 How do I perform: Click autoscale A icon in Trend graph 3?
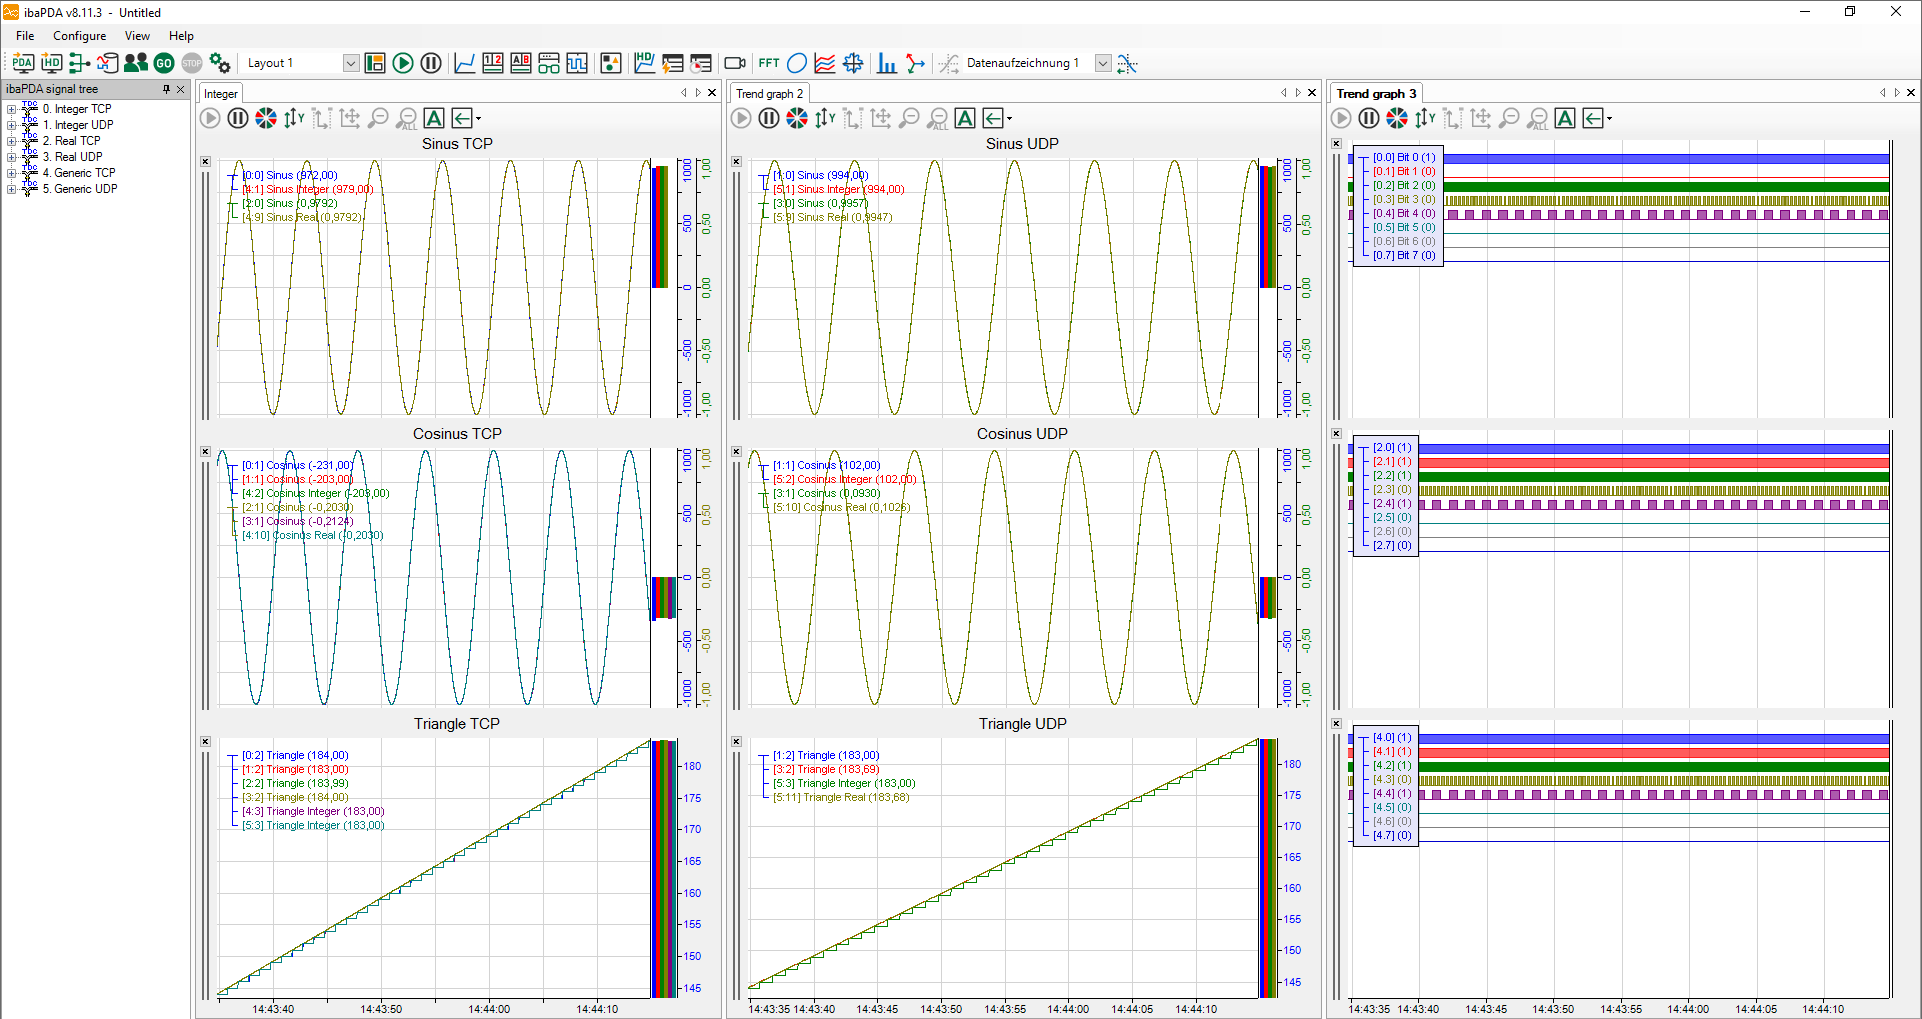coord(1565,118)
